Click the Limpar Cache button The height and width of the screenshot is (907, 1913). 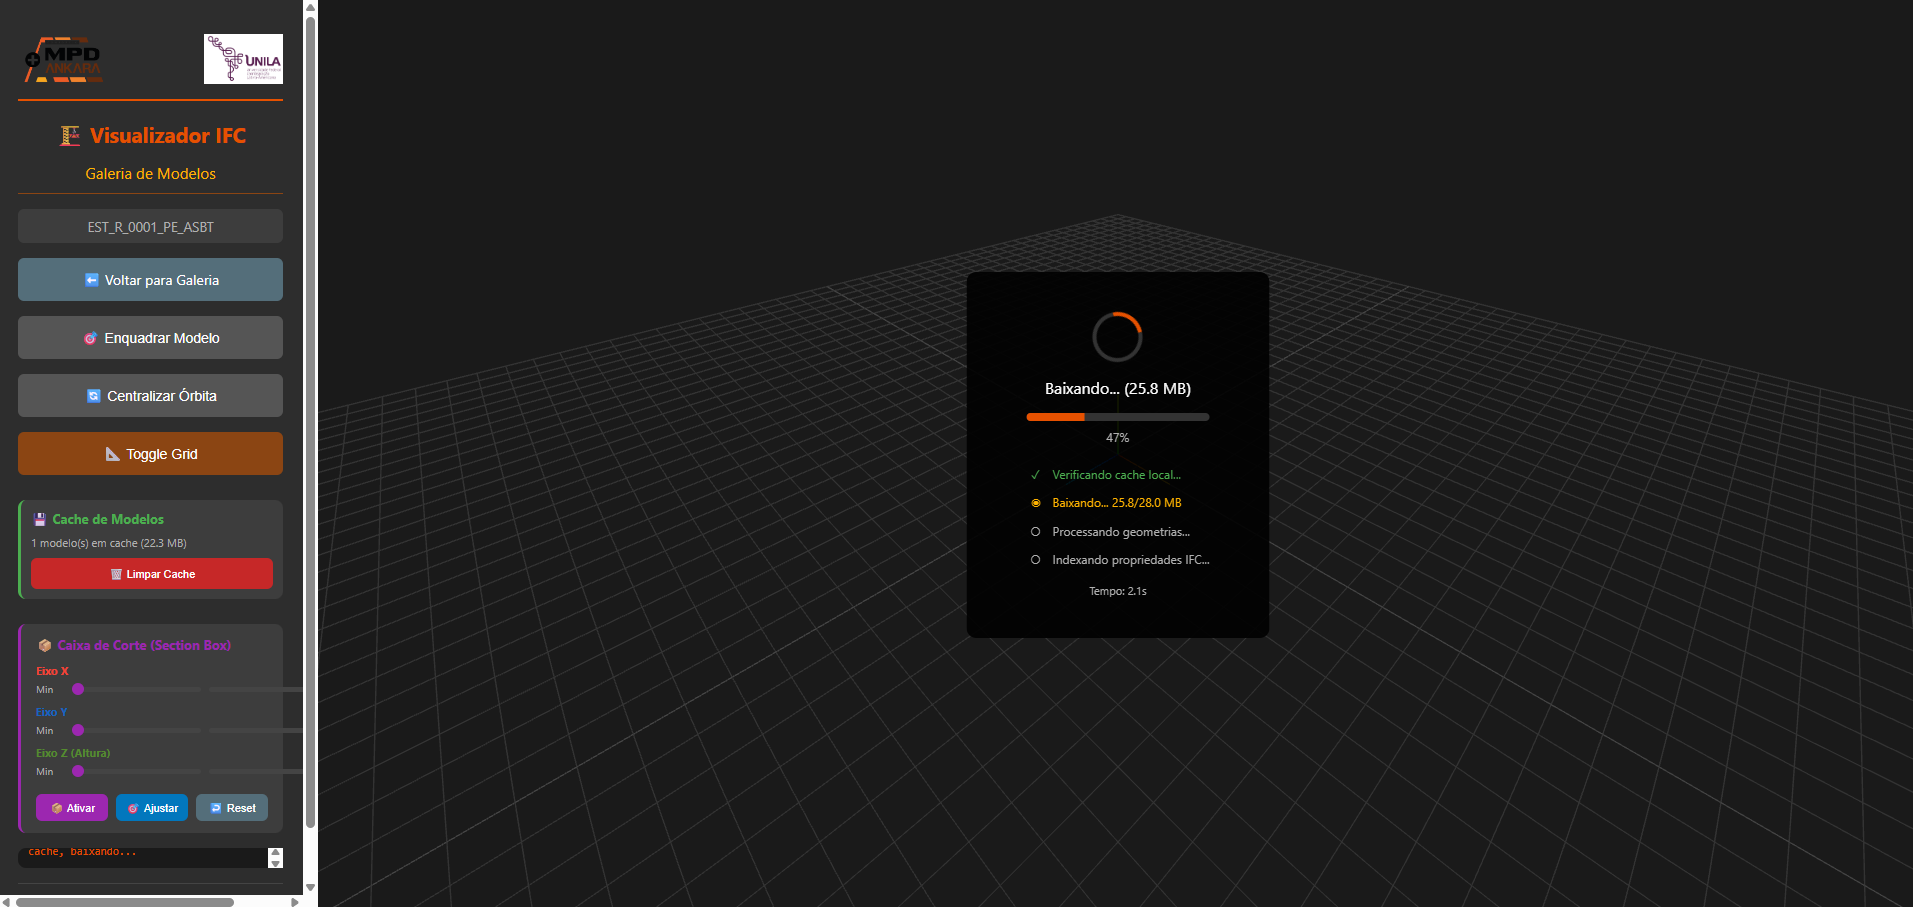tap(152, 574)
